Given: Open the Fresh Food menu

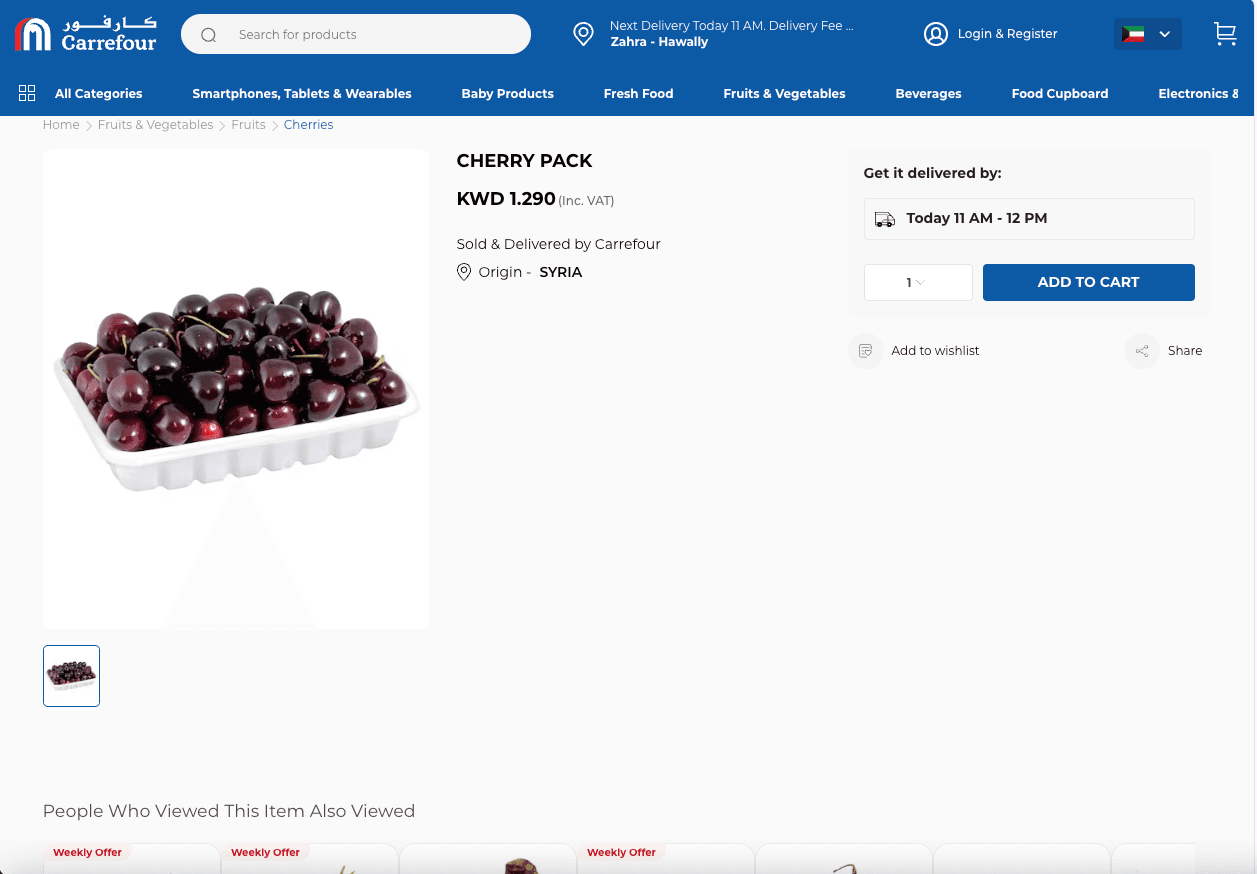Looking at the screenshot, I should tap(638, 94).
